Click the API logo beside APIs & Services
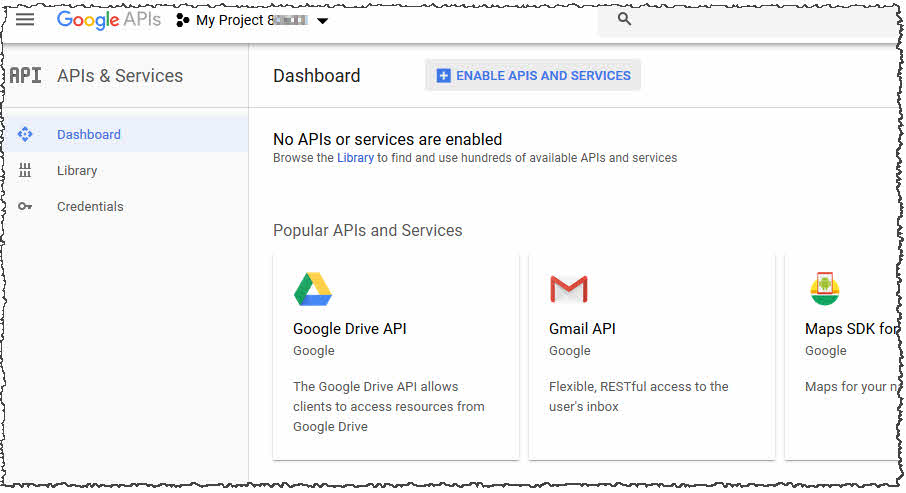The height and width of the screenshot is (493, 906). (x=26, y=76)
